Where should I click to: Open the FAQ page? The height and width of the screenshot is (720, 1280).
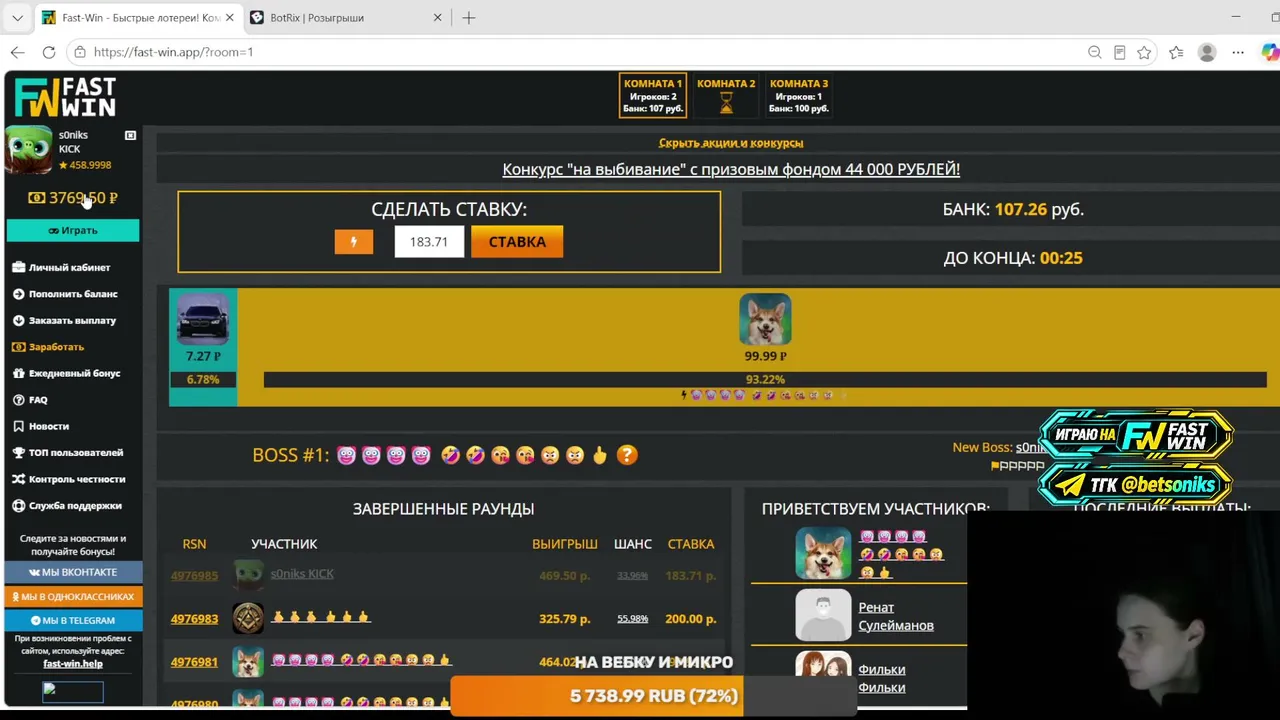point(38,400)
